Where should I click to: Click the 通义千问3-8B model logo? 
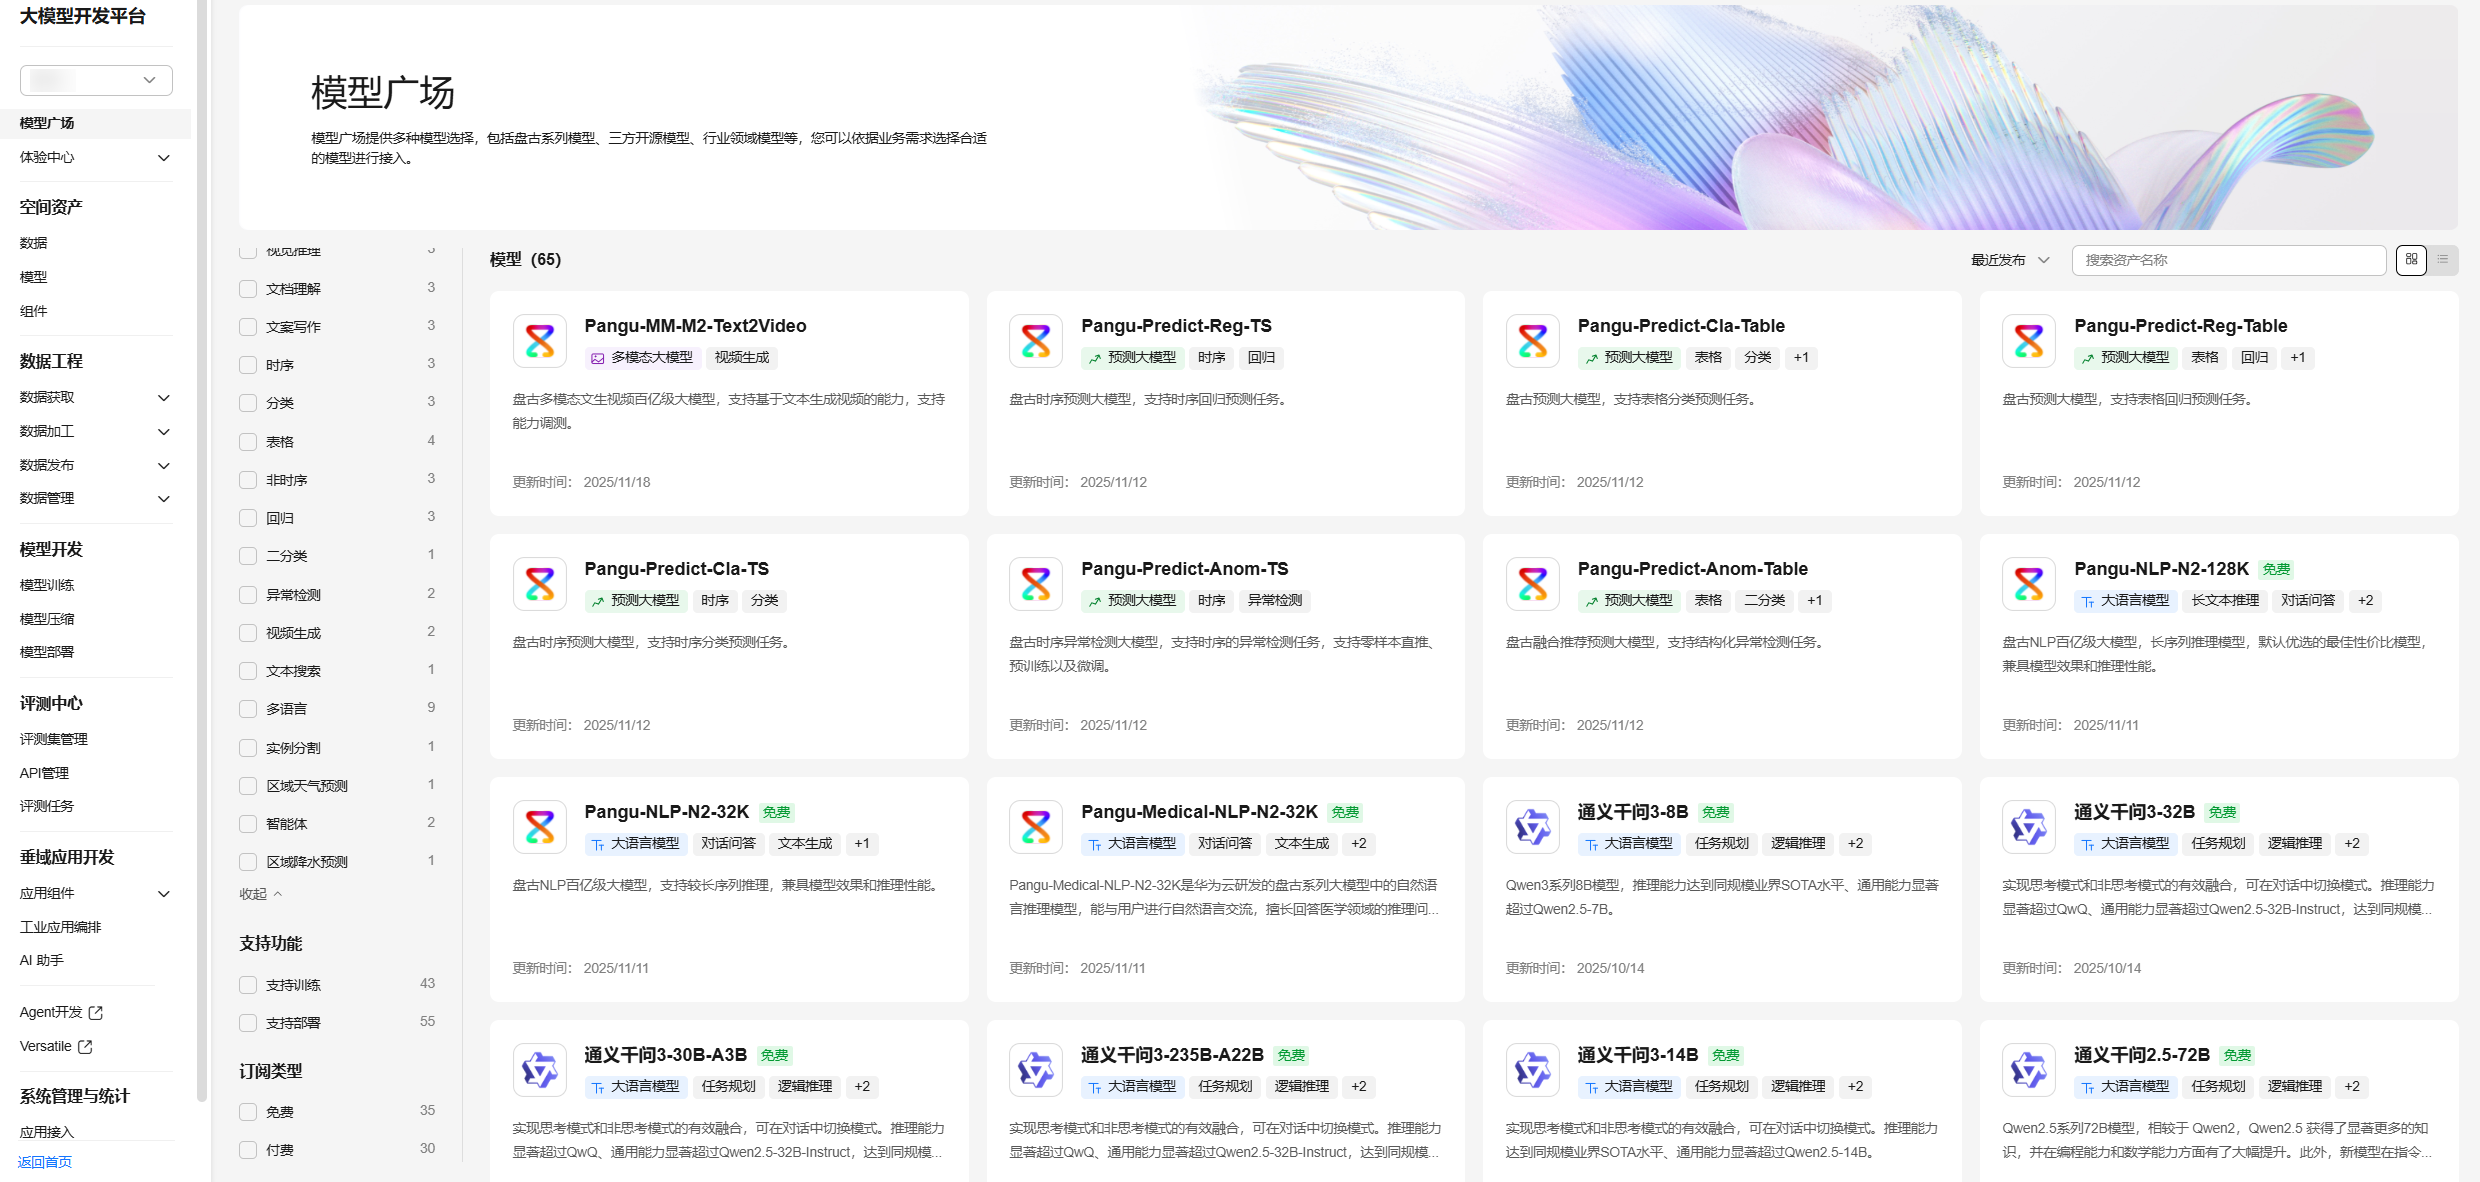[1532, 827]
